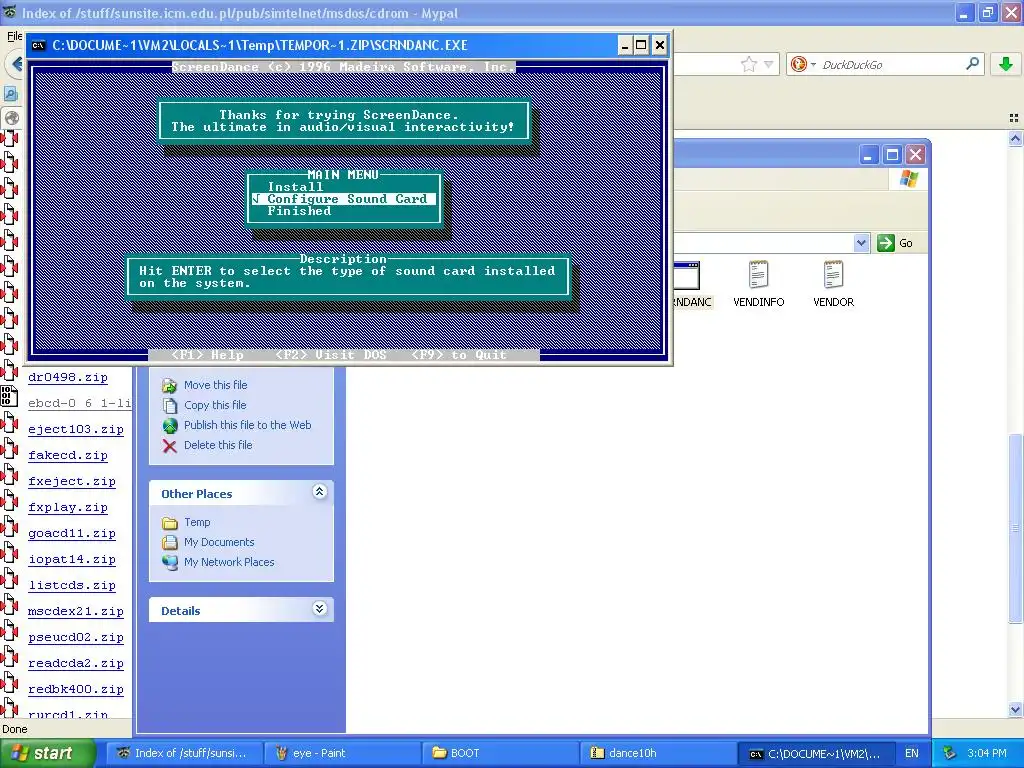Open the fakecd.zip link
The image size is (1024, 768).
tap(68, 456)
